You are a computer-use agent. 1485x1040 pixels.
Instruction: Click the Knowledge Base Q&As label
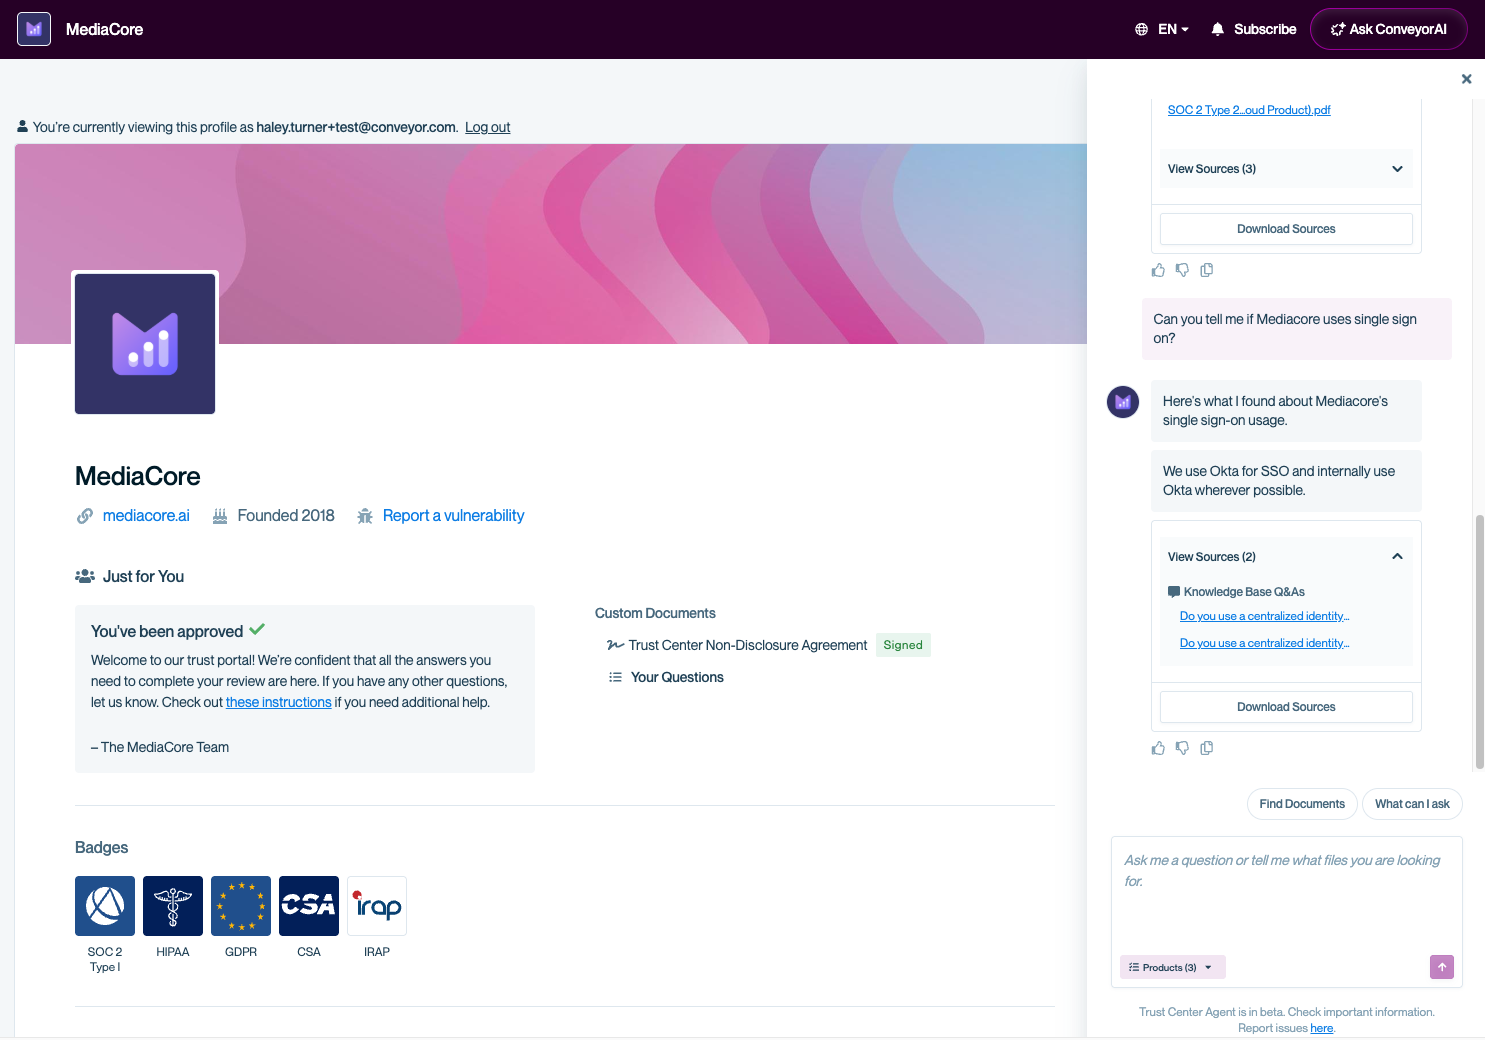(x=1244, y=592)
